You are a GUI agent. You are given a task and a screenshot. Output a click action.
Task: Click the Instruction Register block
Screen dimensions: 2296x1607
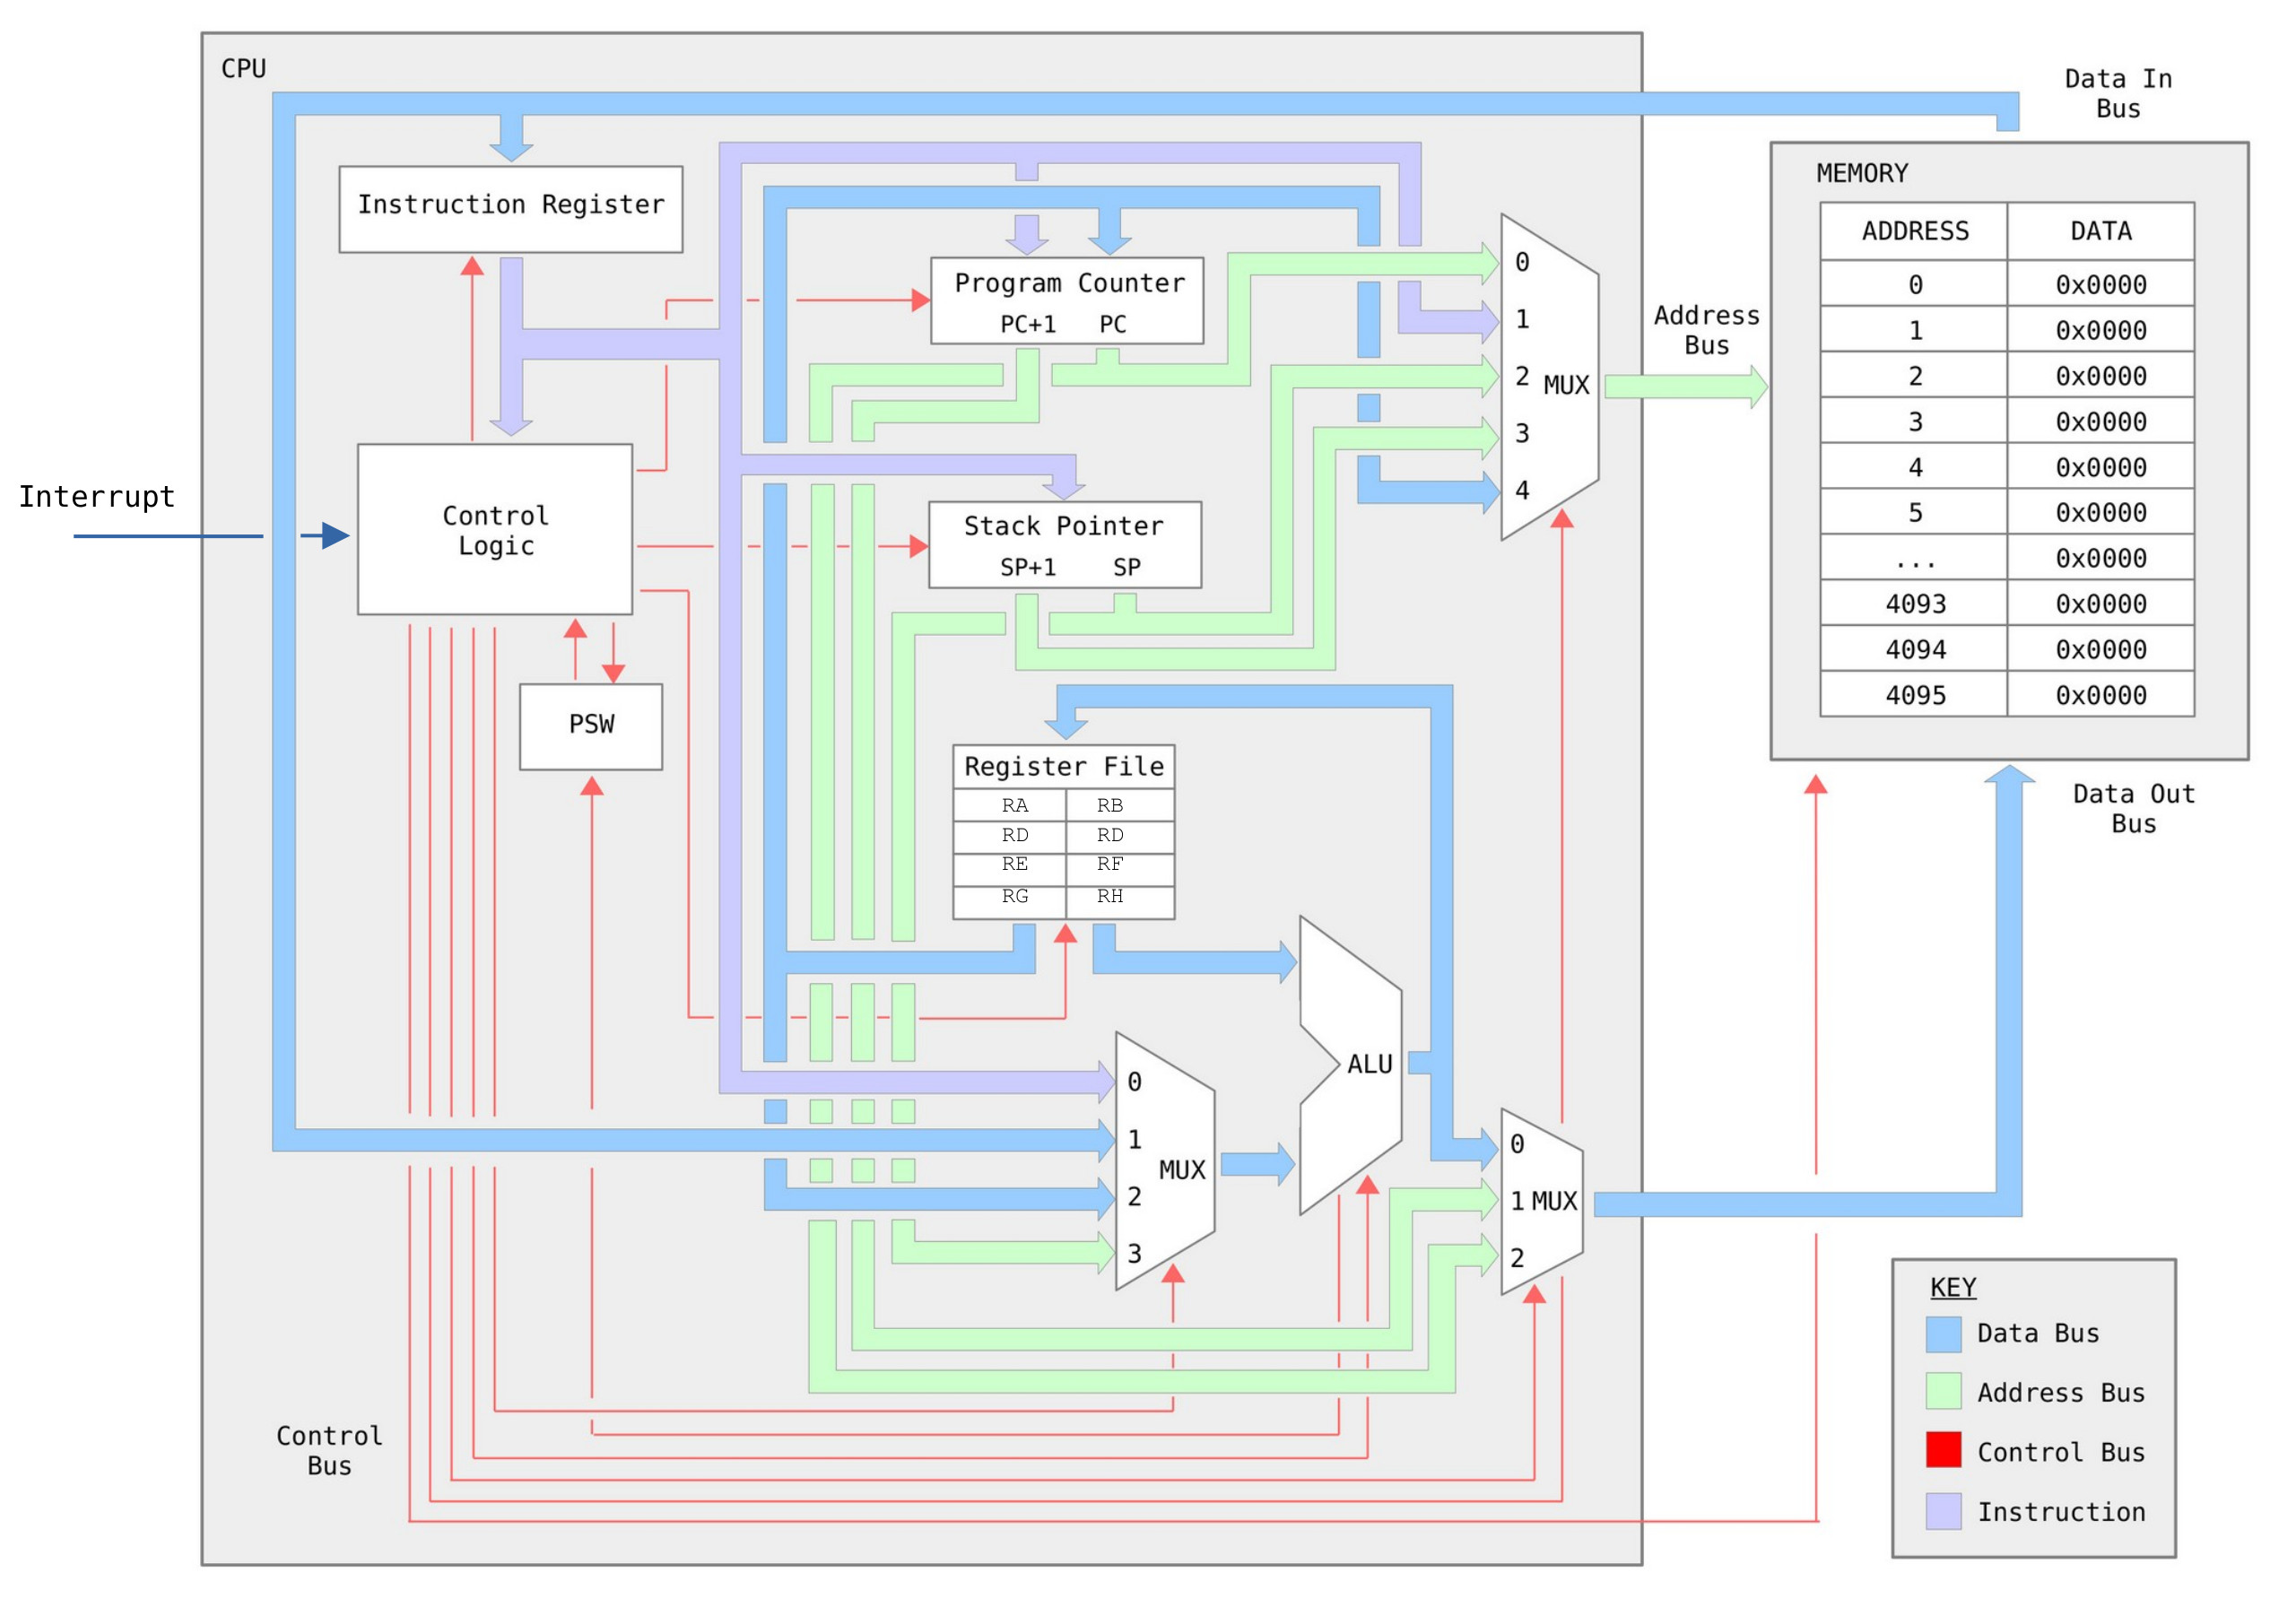point(510,208)
